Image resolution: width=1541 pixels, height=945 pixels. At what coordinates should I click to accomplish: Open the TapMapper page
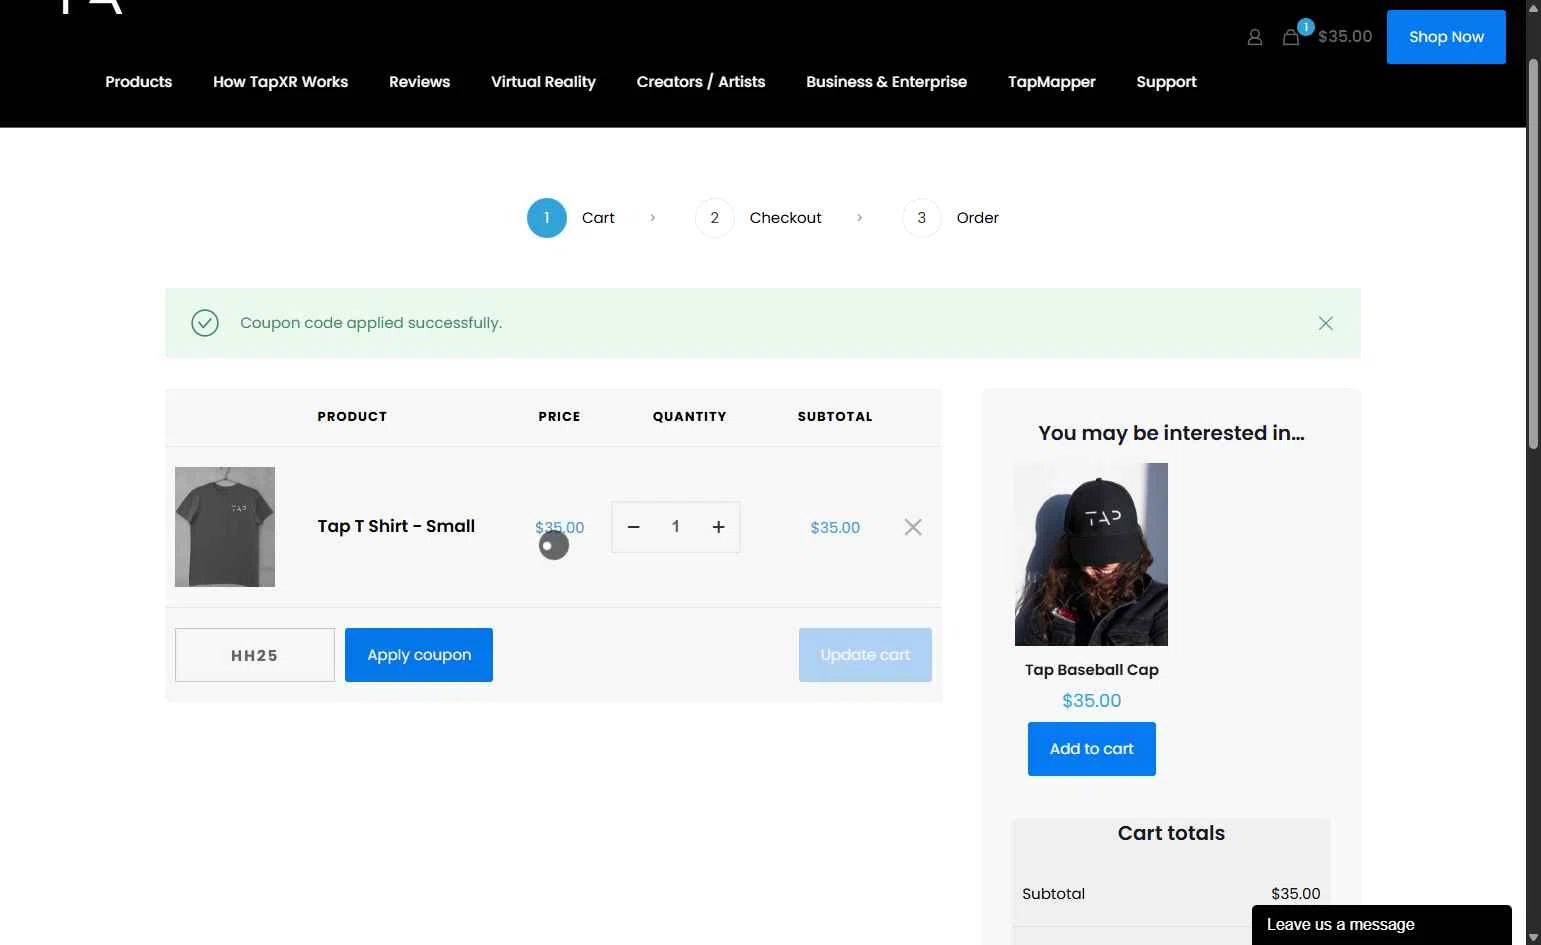click(x=1052, y=82)
